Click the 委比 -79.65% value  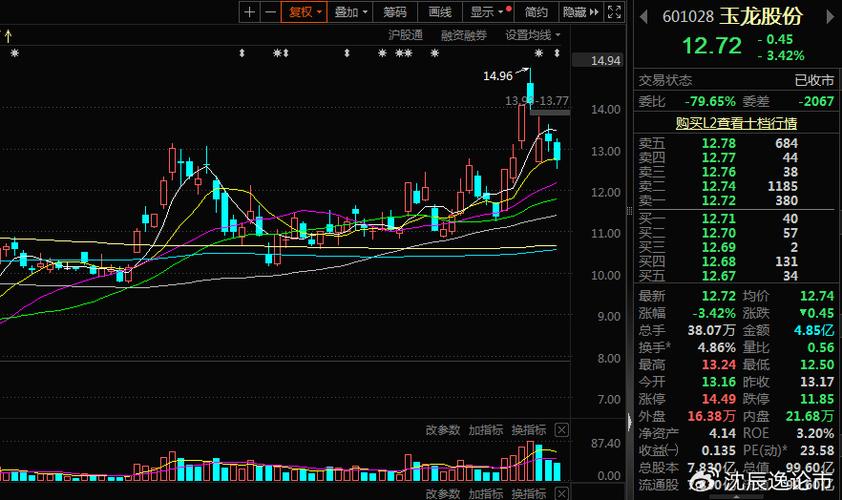point(710,102)
